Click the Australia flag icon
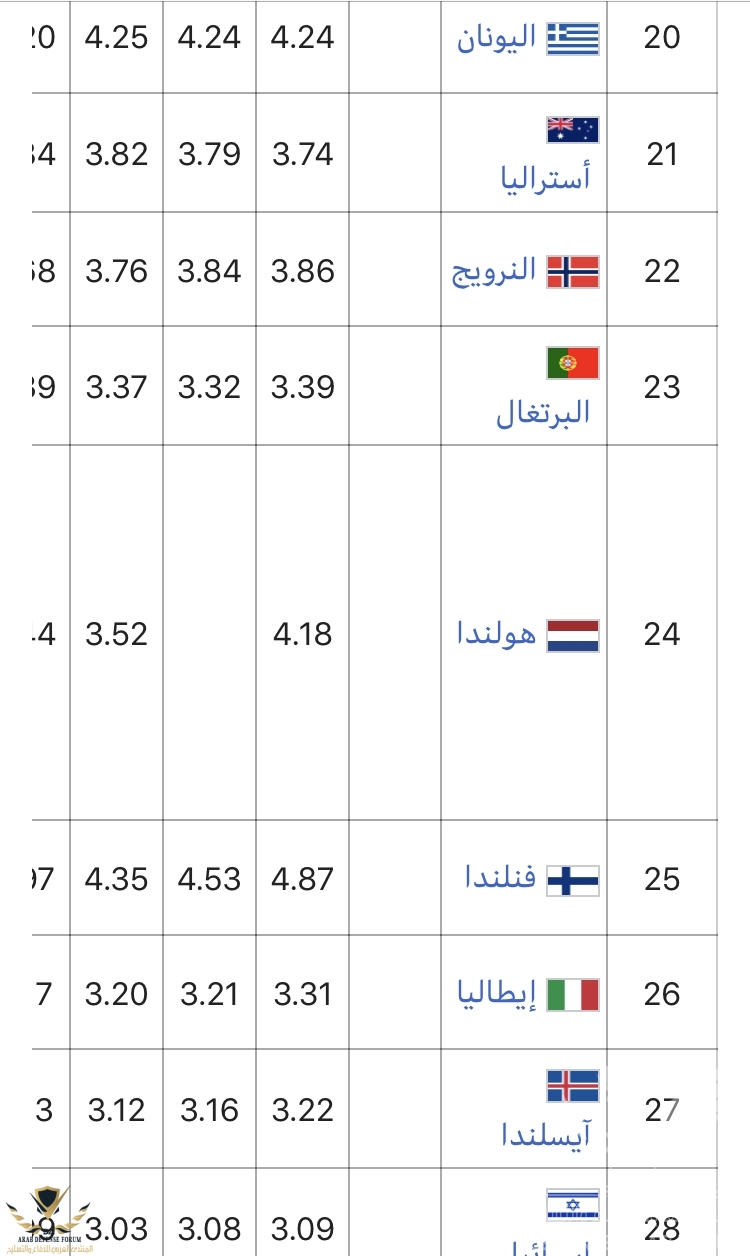The width and height of the screenshot is (750, 1256). coord(573,130)
